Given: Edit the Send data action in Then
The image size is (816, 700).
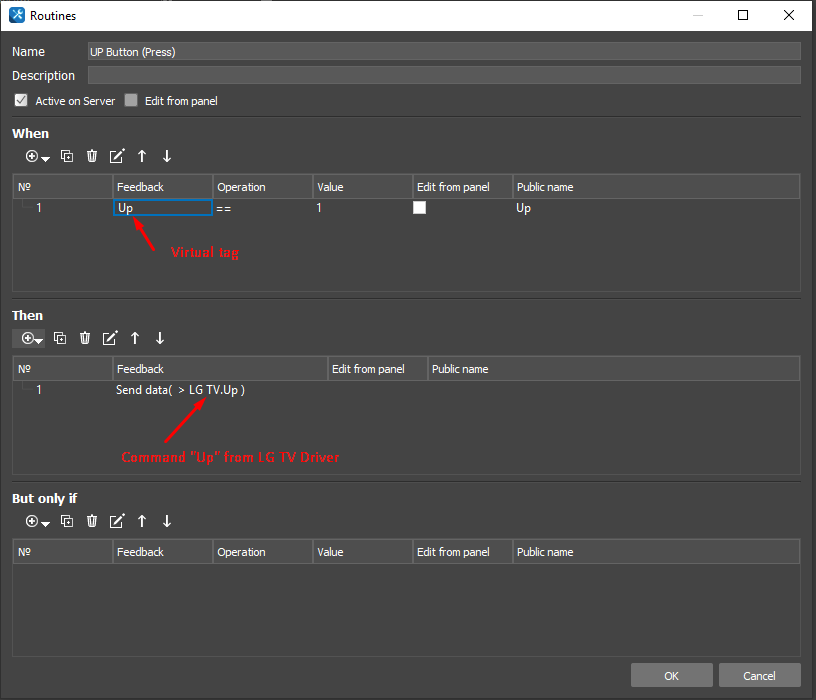Looking at the screenshot, I should pyautogui.click(x=110, y=338).
